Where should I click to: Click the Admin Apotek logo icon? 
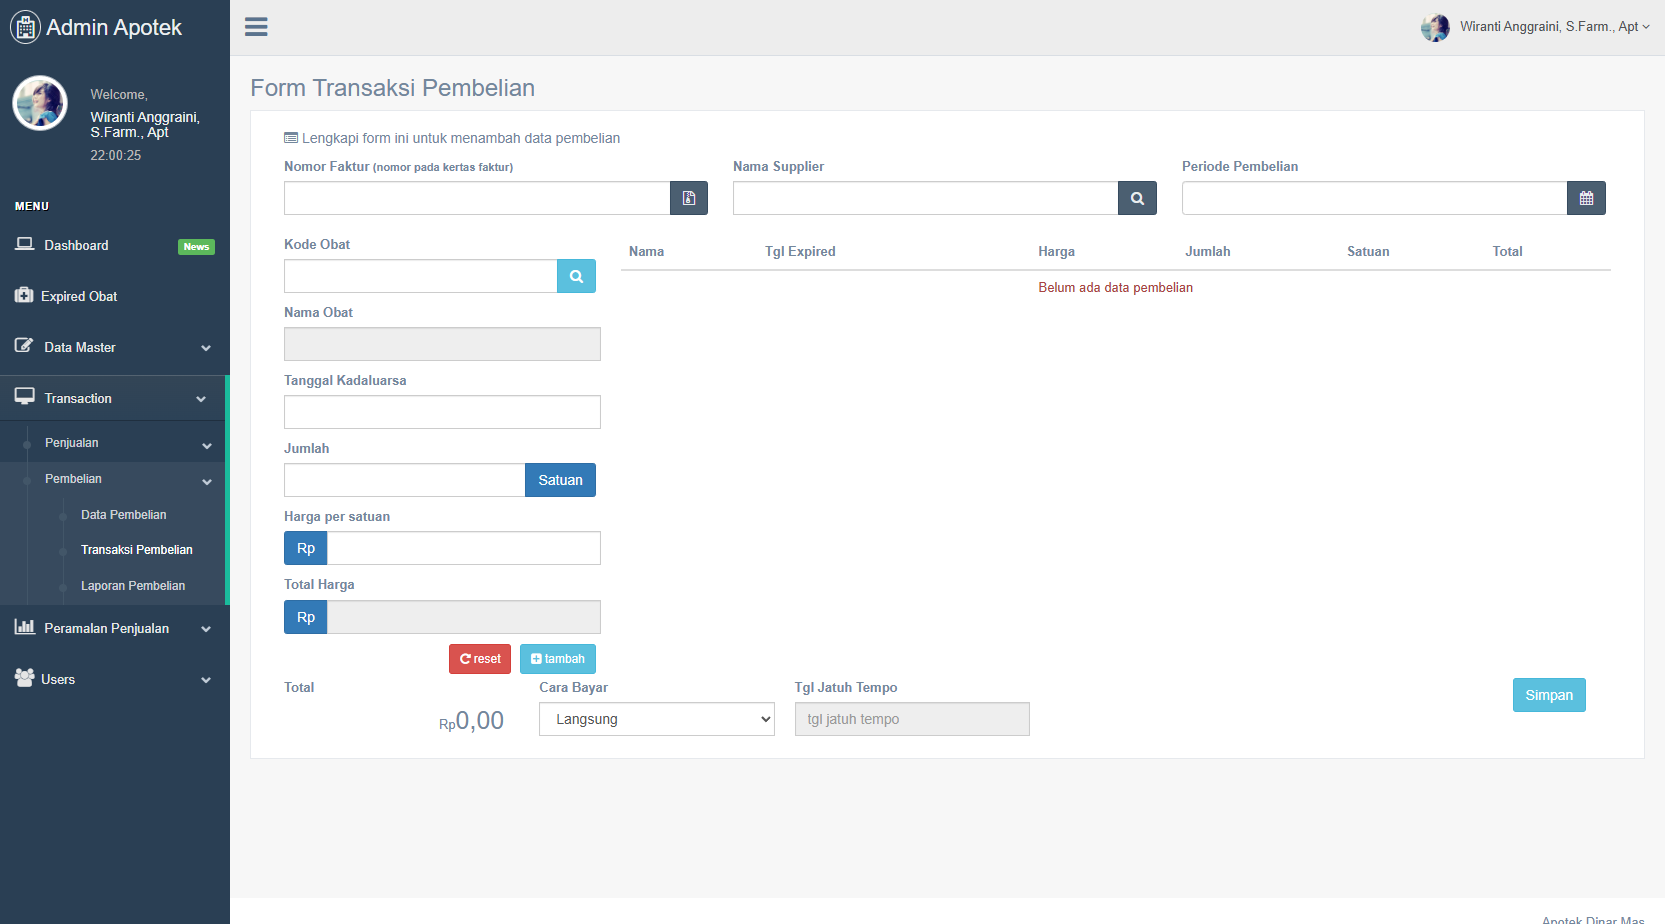pyautogui.click(x=25, y=27)
